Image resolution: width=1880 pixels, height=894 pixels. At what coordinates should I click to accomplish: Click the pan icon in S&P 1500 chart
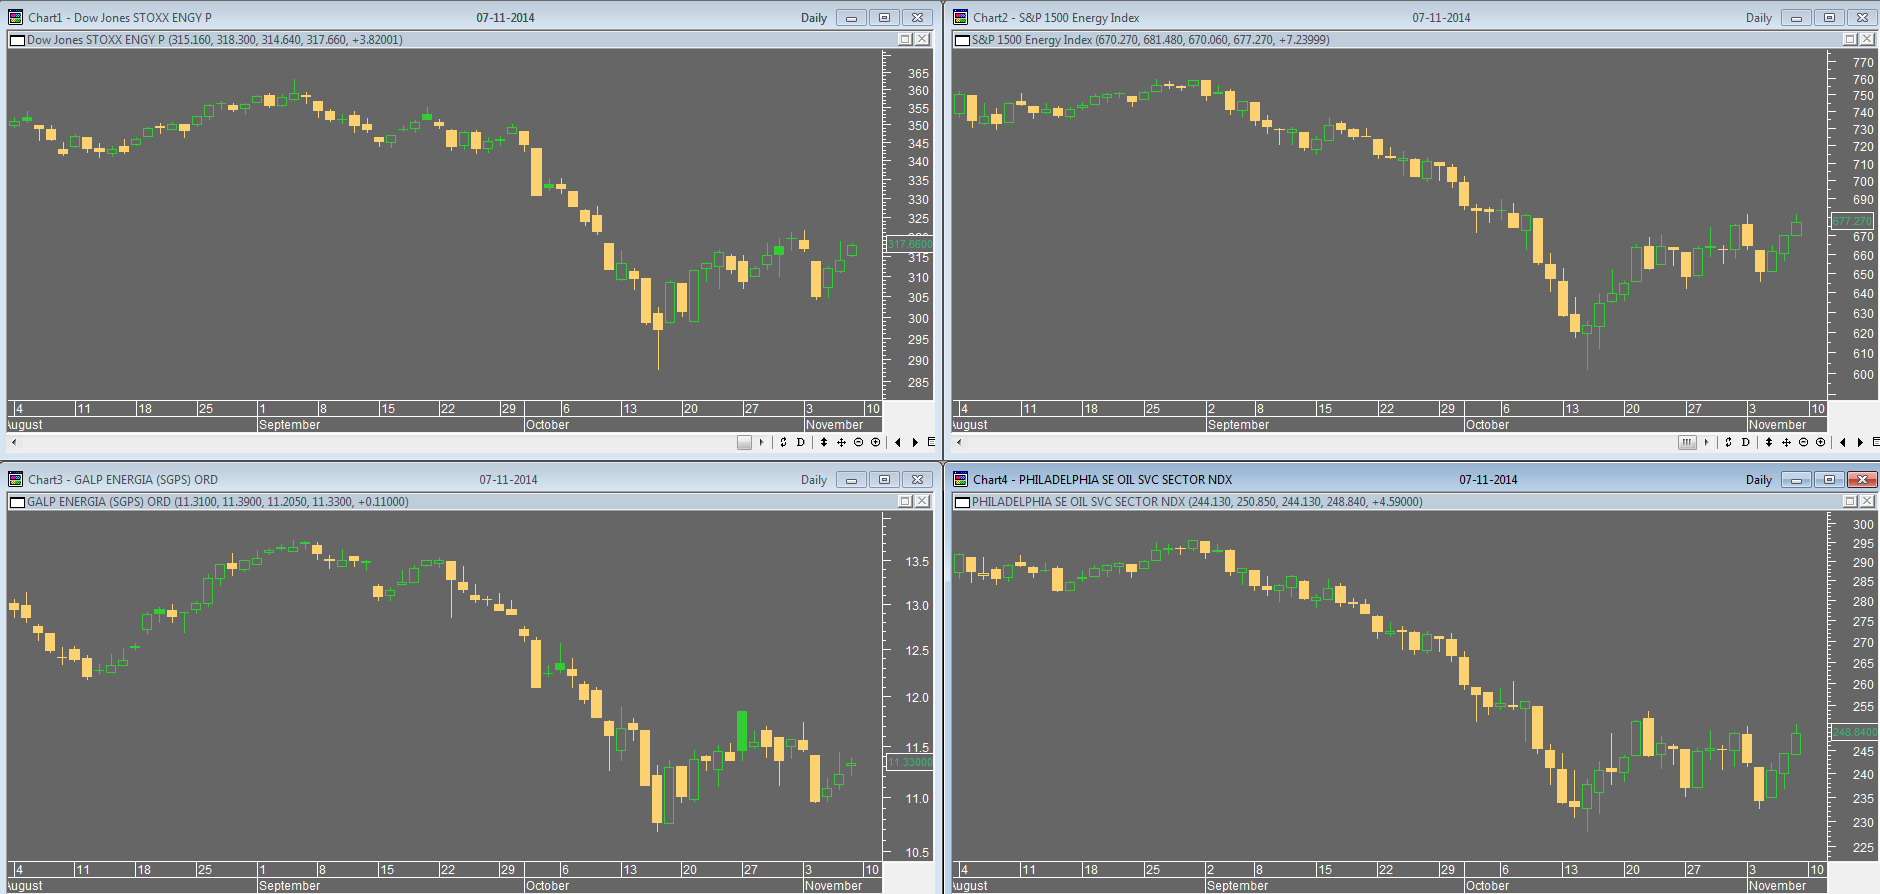[x=1786, y=442]
